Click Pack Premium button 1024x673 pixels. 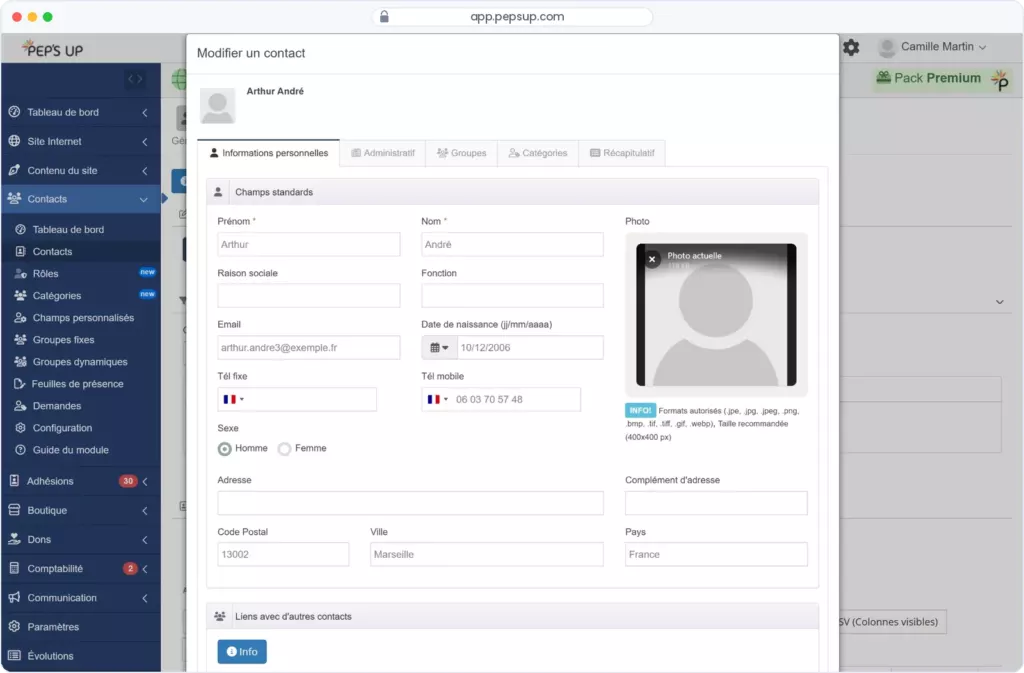[942, 78]
